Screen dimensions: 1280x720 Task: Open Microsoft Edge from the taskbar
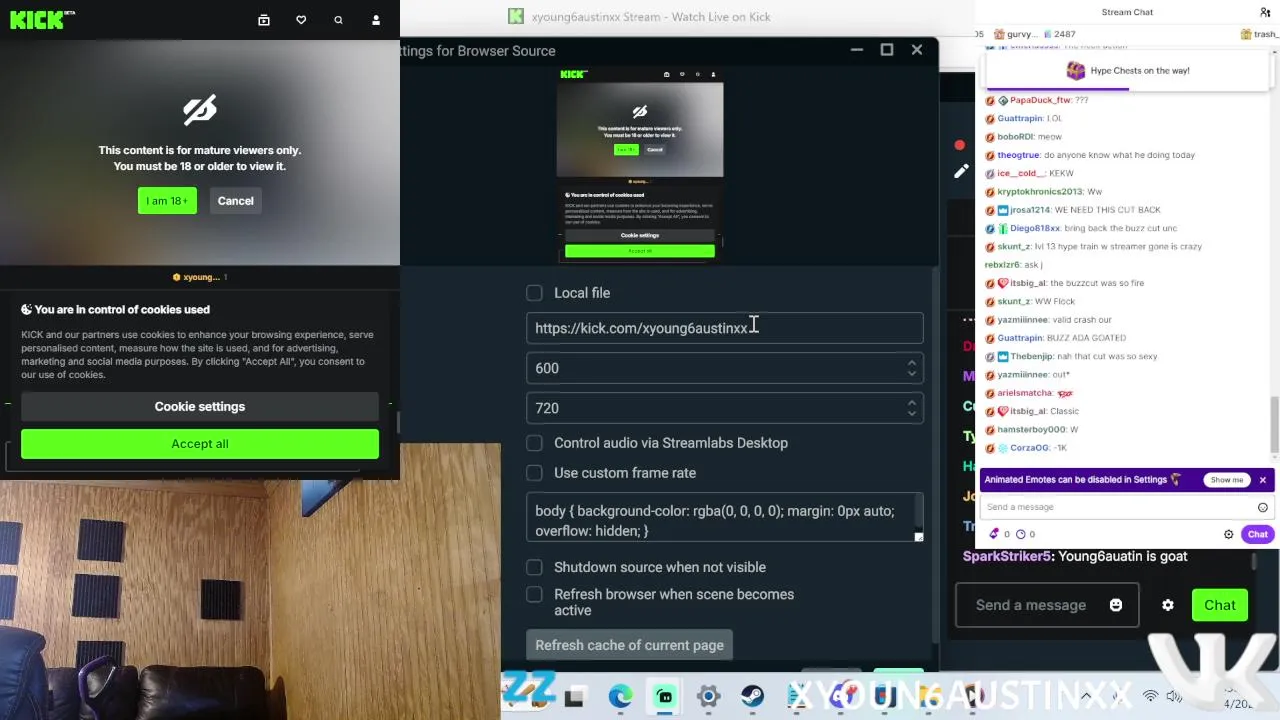(x=620, y=697)
